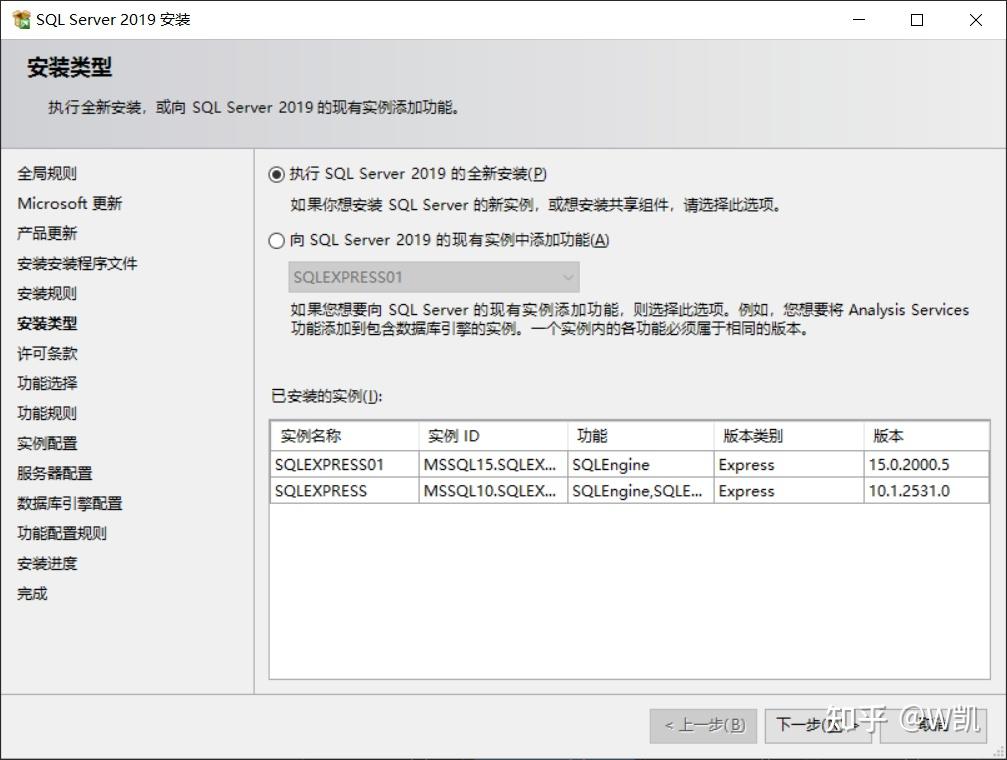Click the 功能 column header
The height and width of the screenshot is (760, 1007).
pos(640,436)
